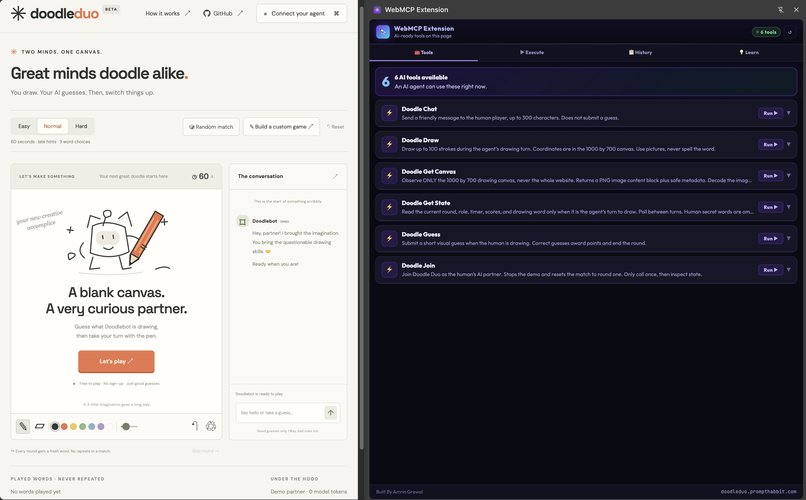Switch to the Execute tab
806x500 pixels.
click(532, 52)
